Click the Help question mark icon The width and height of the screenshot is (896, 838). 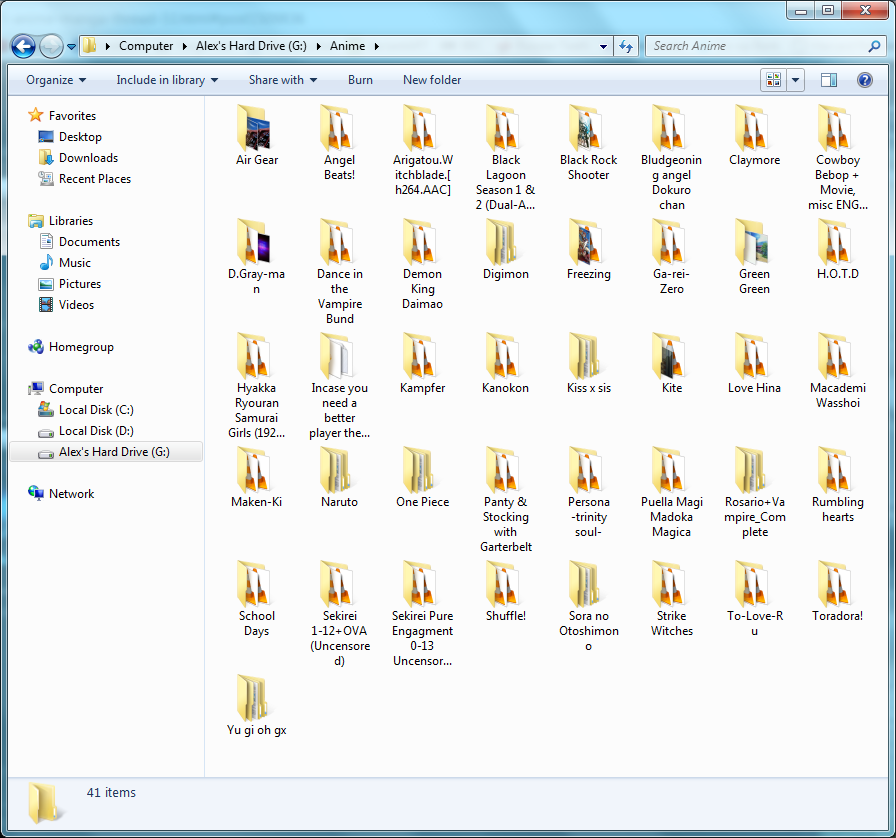(x=865, y=80)
